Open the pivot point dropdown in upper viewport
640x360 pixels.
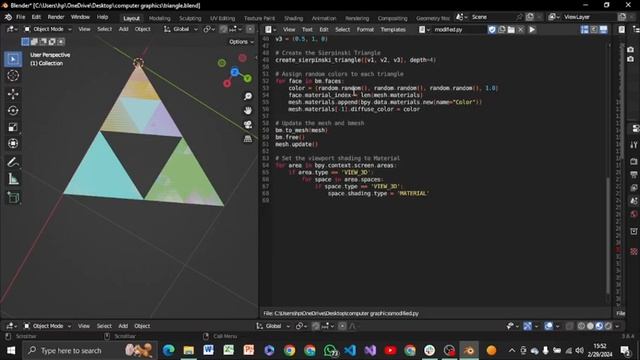pyautogui.click(x=209, y=29)
